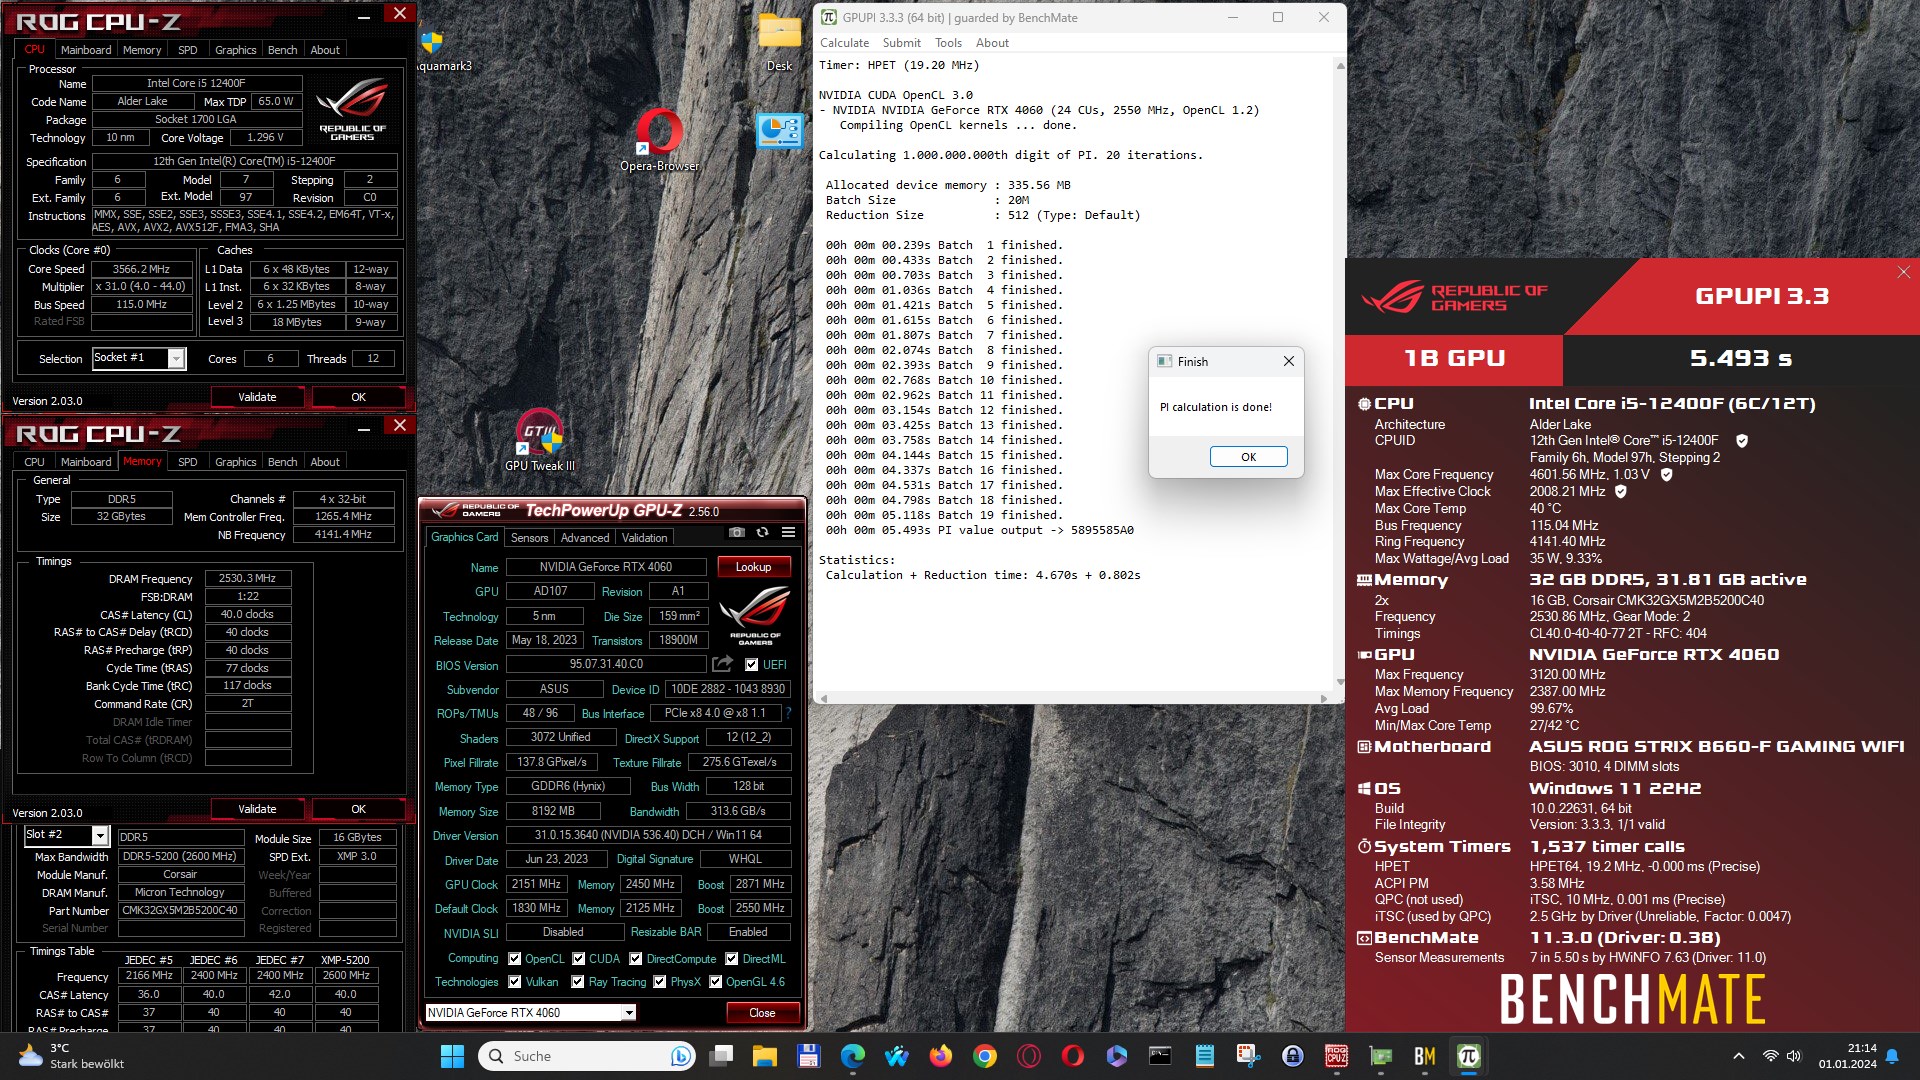This screenshot has width=1920, height=1080.
Task: Click Validate in the Memory CPU-Z window
Action: point(257,809)
